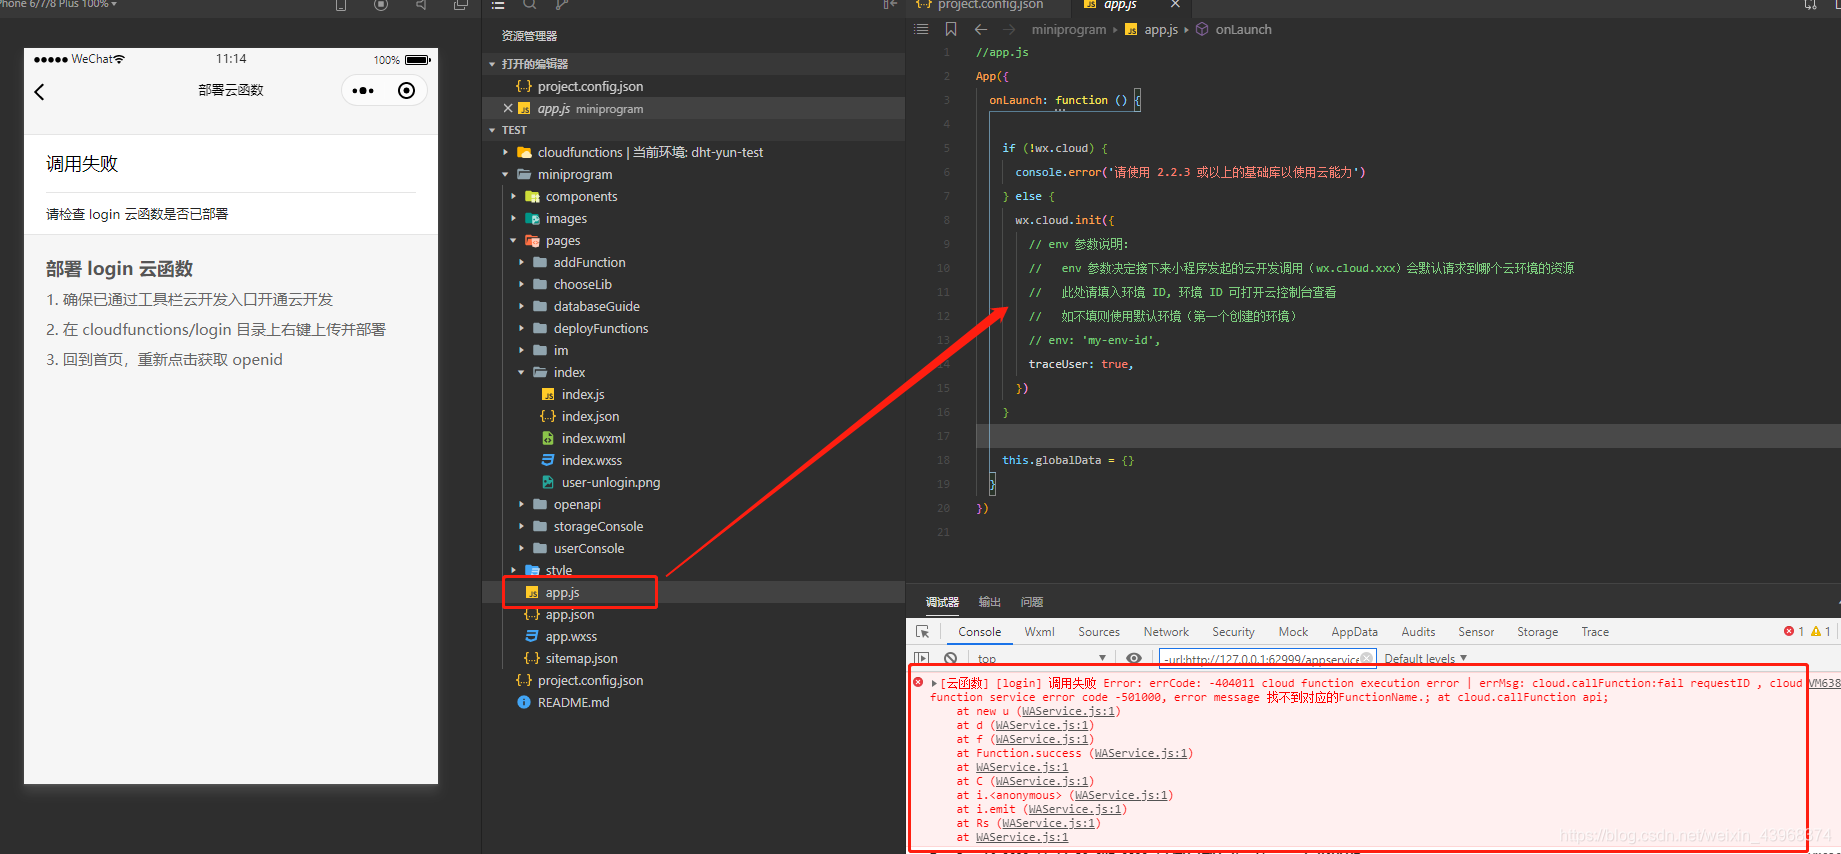The image size is (1841, 854).
Task: Close app.js in open editors list
Action: pos(508,108)
